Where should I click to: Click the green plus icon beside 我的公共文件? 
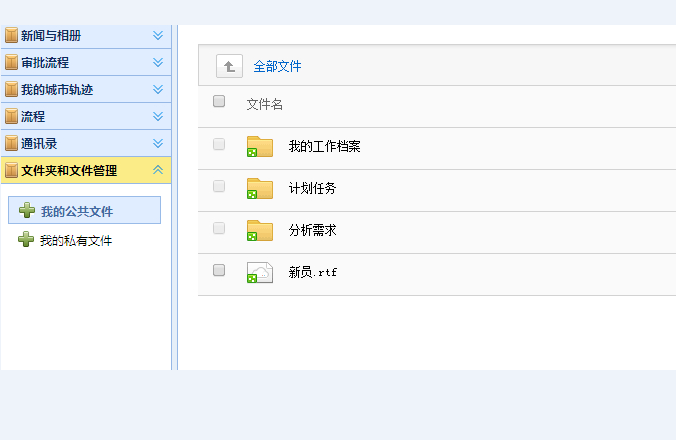pyautogui.click(x=27, y=211)
